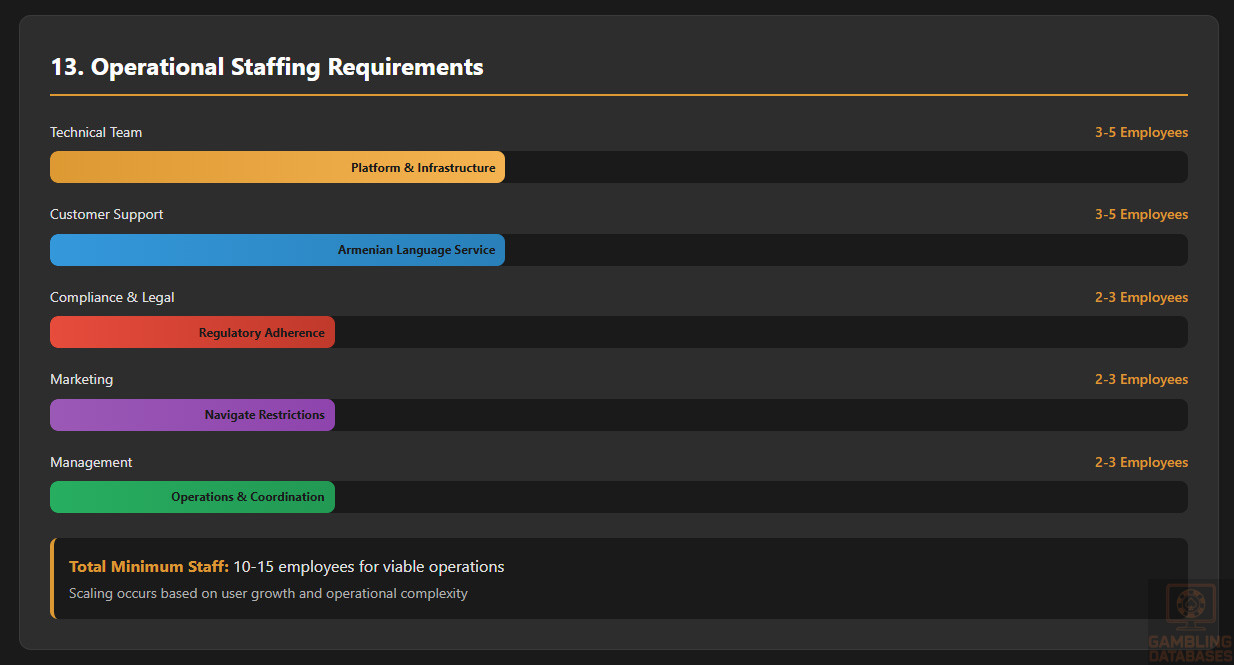Click the purple Navigate Restrictions bar

(192, 415)
